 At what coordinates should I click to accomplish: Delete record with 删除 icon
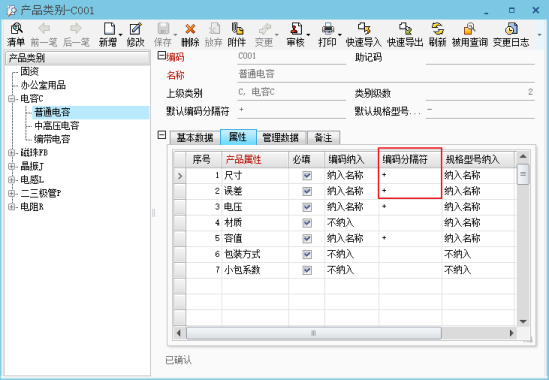[x=190, y=29]
